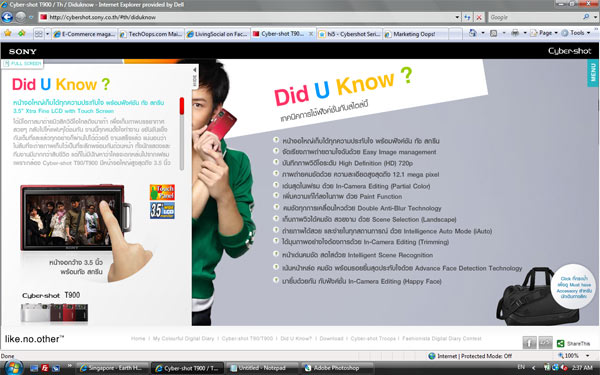Select the Double Anti-Blur Technology feature

(362, 208)
